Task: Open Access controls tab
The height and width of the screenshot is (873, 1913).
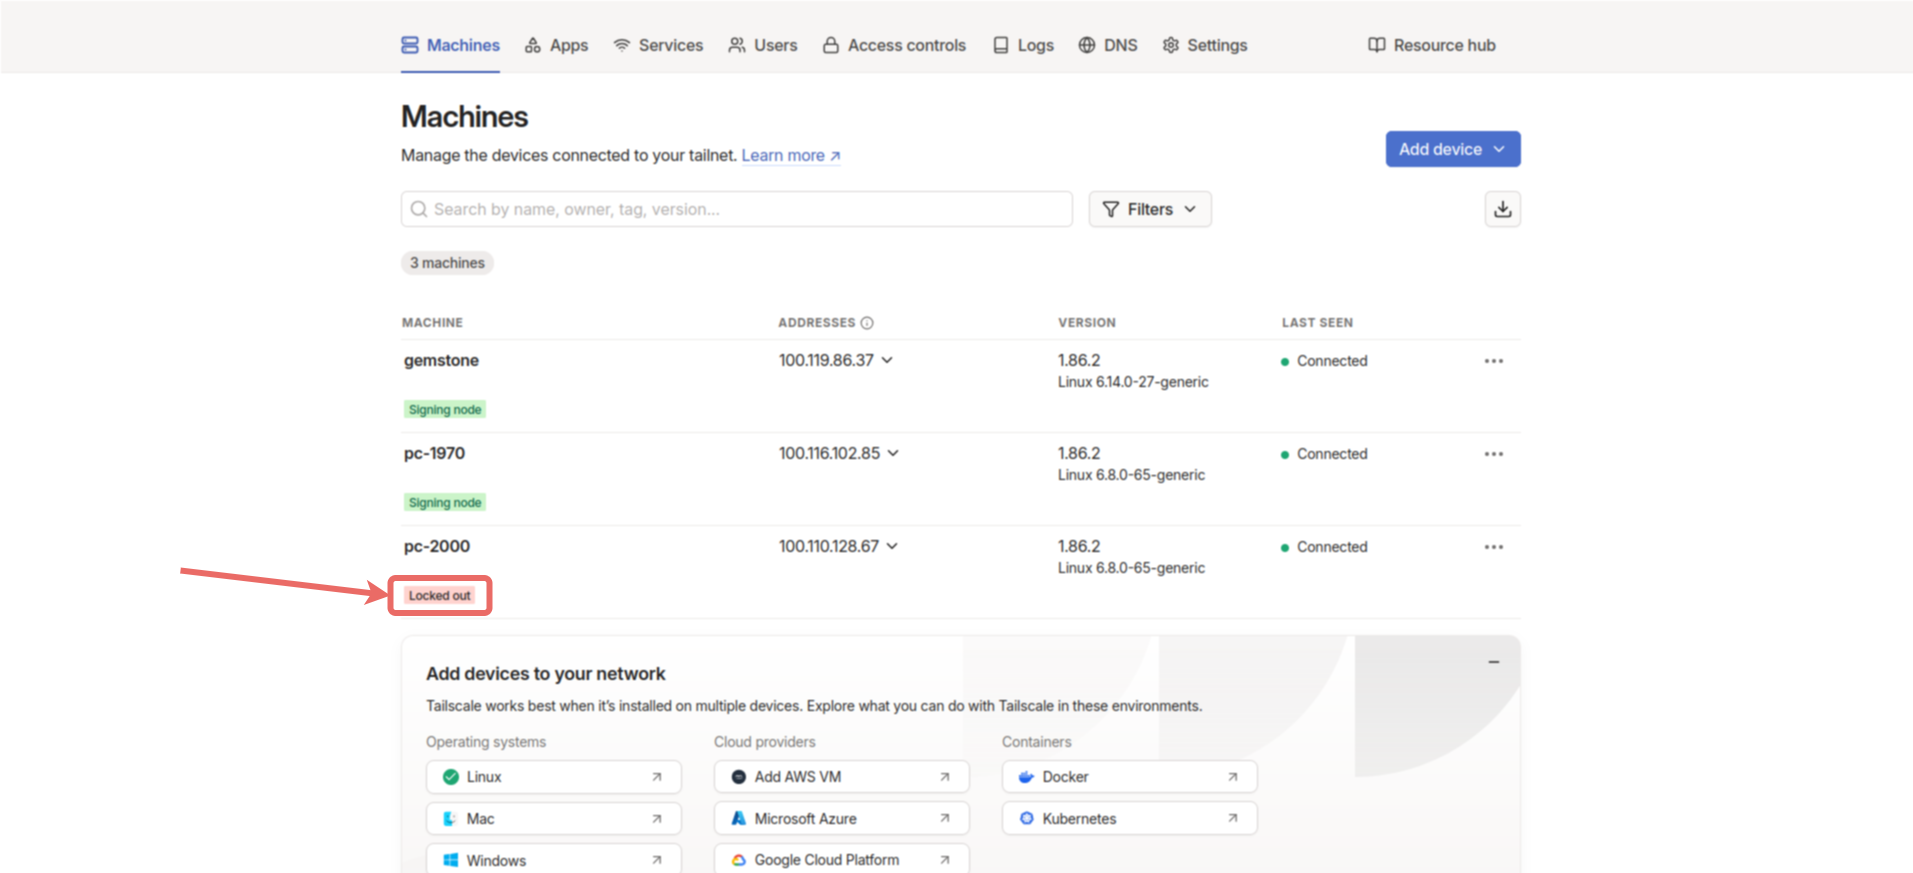Action: coord(894,45)
